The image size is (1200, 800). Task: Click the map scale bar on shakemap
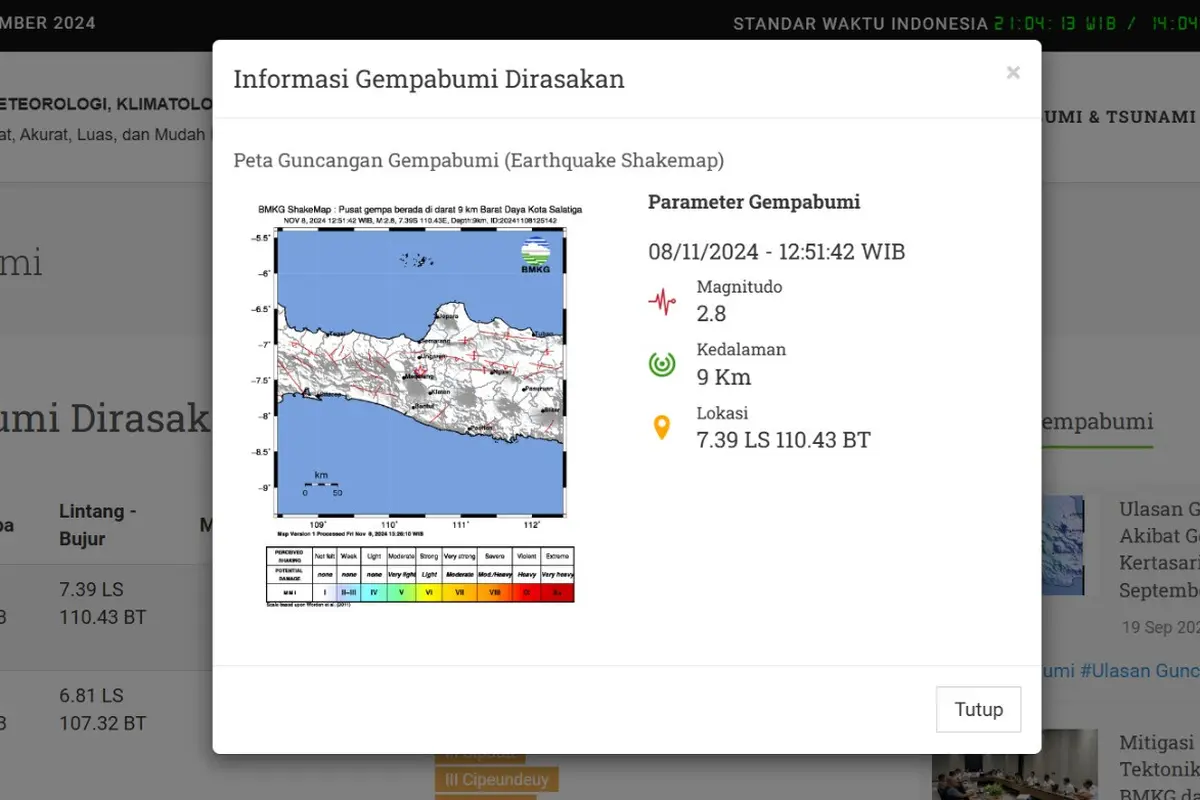pyautogui.click(x=322, y=485)
